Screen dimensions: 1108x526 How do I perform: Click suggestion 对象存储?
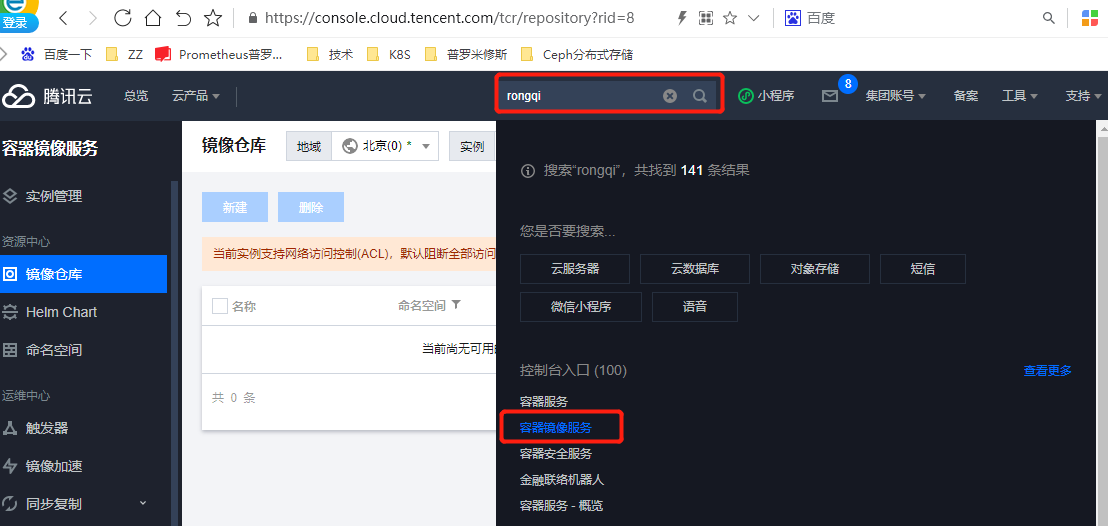point(815,269)
